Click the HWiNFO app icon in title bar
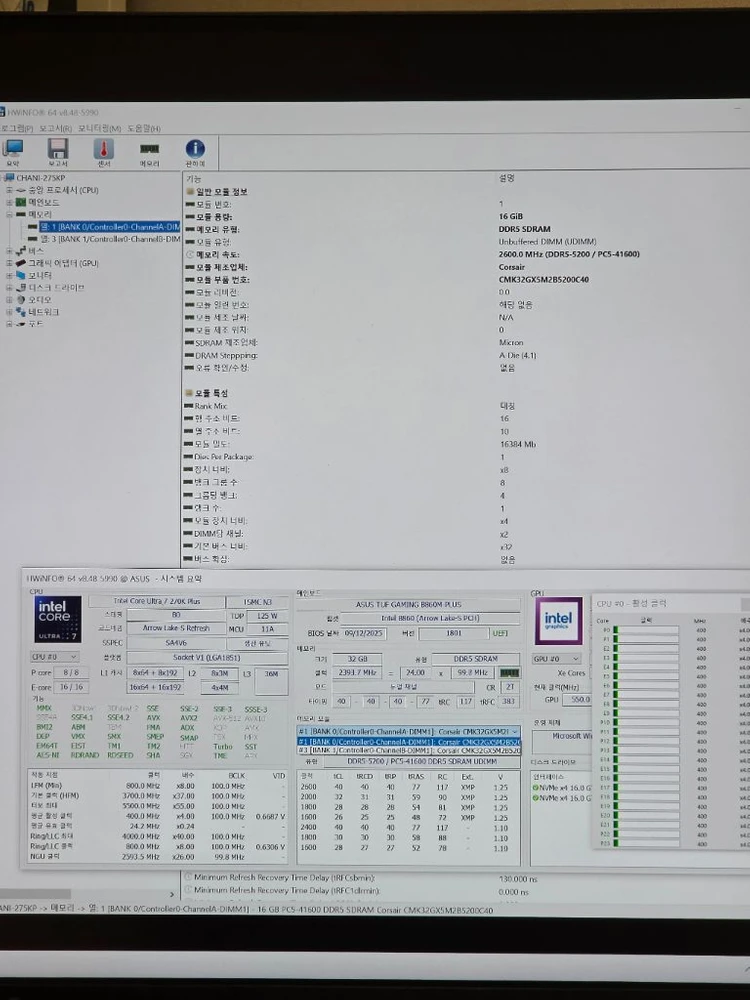This screenshot has width=750, height=1000. tap(2, 112)
